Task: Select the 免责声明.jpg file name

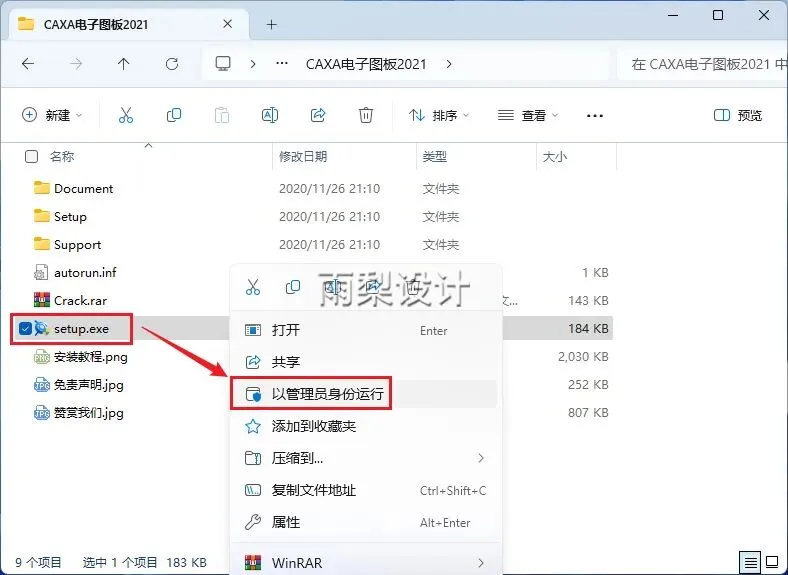Action: pyautogui.click(x=88, y=385)
